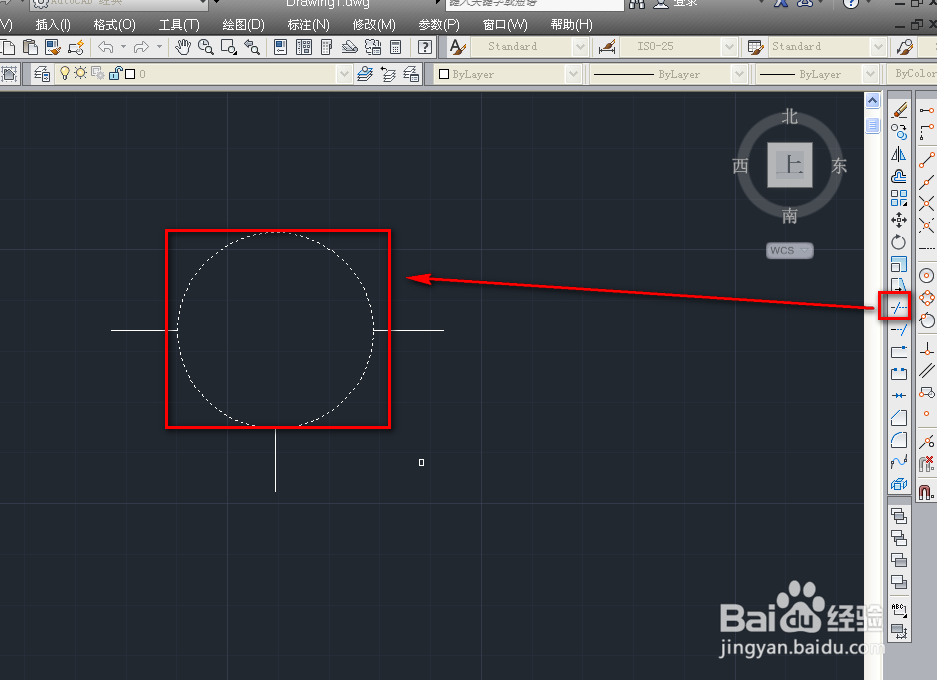Toggle Snap to Tangent object snap

tap(926, 320)
